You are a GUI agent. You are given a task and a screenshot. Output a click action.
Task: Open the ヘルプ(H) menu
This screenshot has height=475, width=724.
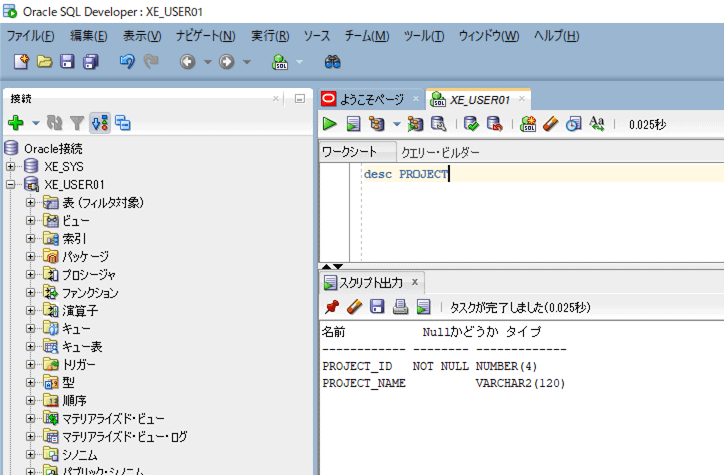click(x=557, y=36)
